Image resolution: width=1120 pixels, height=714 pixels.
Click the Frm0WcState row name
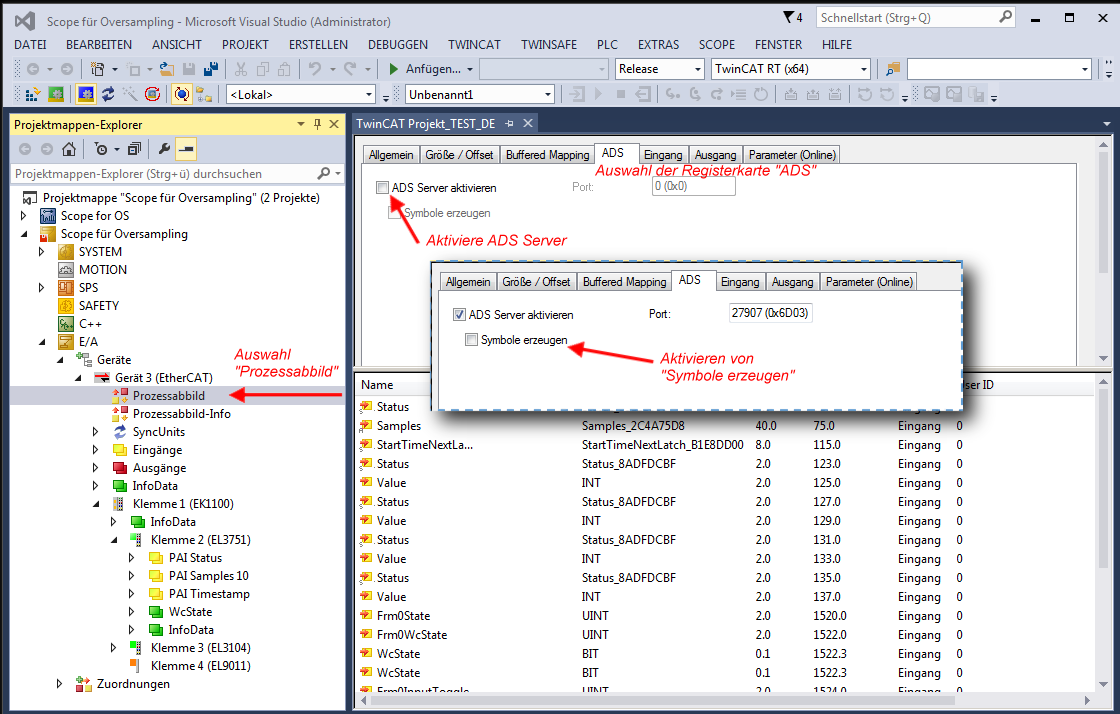(x=411, y=635)
